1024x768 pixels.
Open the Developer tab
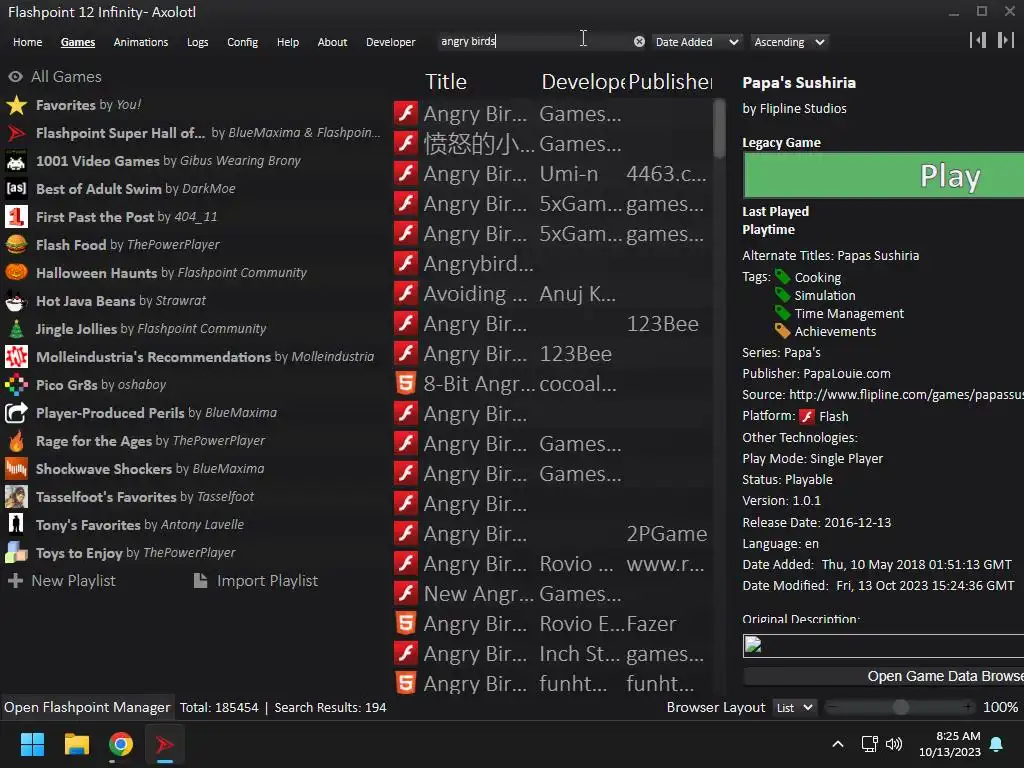(x=391, y=42)
